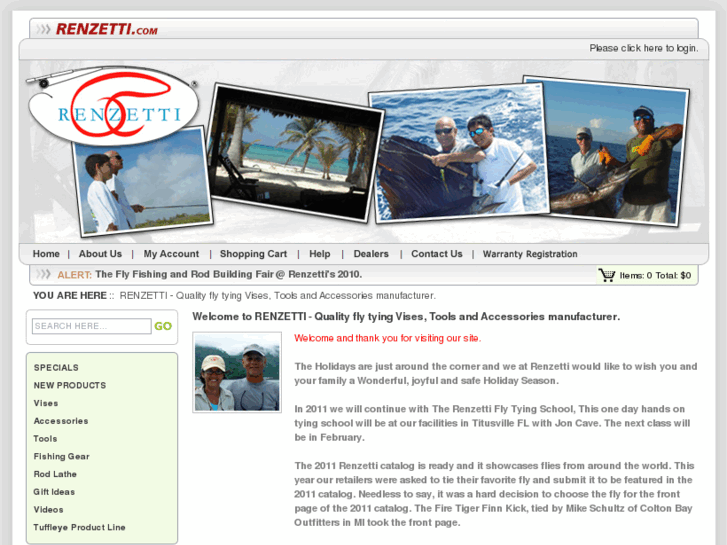Click the red 'Welcome and thank you' text
This screenshot has height=545, width=727.
pos(388,338)
